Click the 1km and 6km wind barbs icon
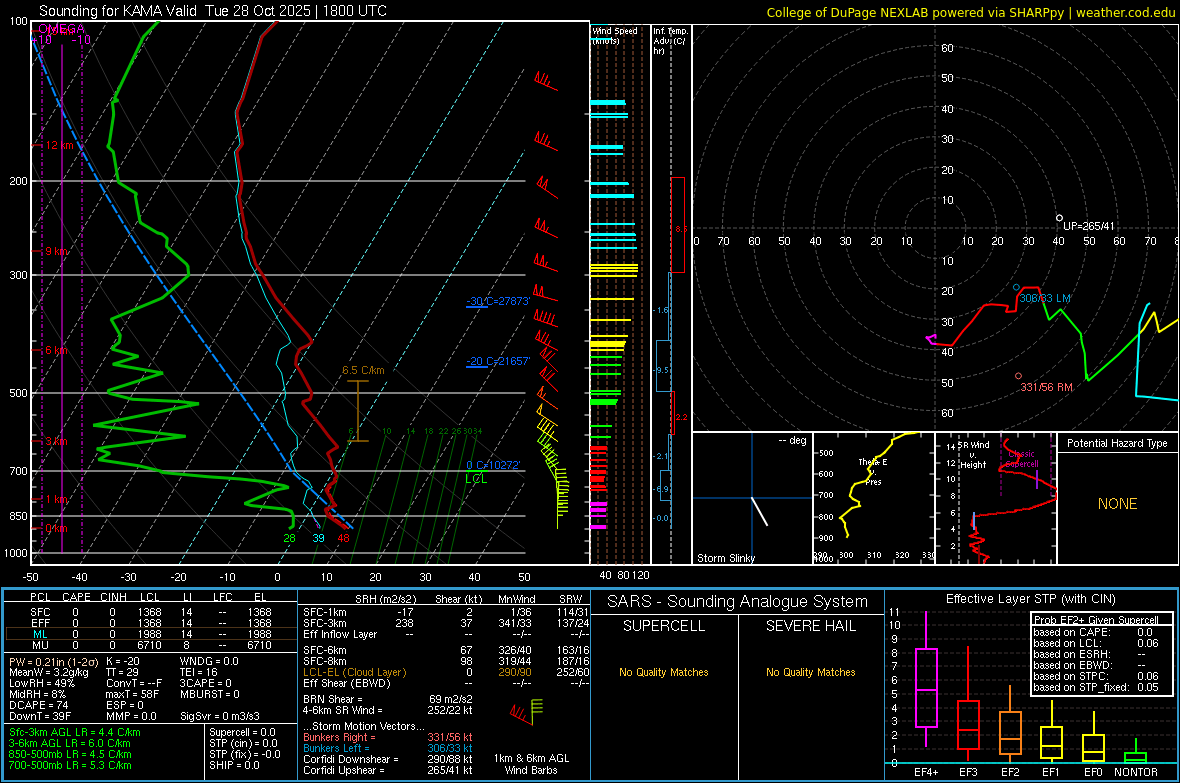 click(x=527, y=711)
